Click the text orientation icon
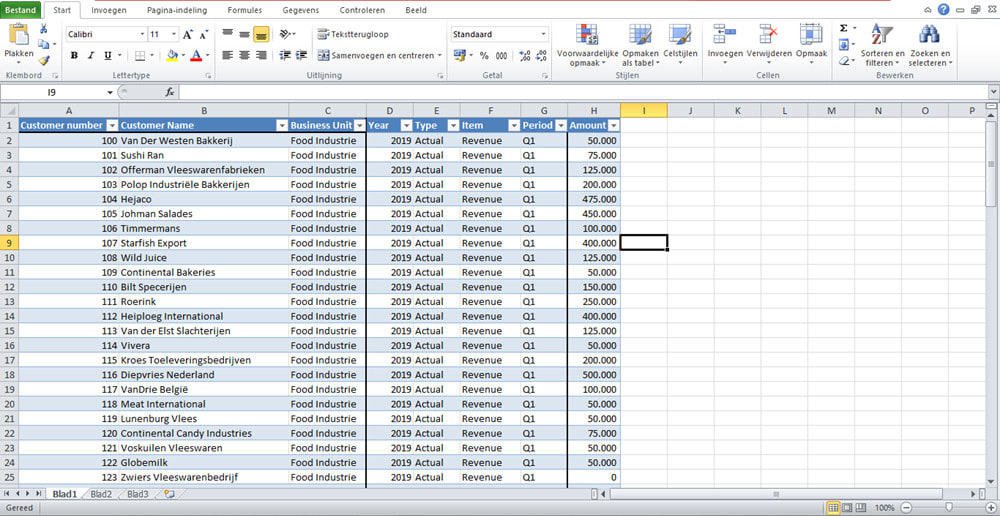This screenshot has height=516, width=1000. [x=286, y=34]
